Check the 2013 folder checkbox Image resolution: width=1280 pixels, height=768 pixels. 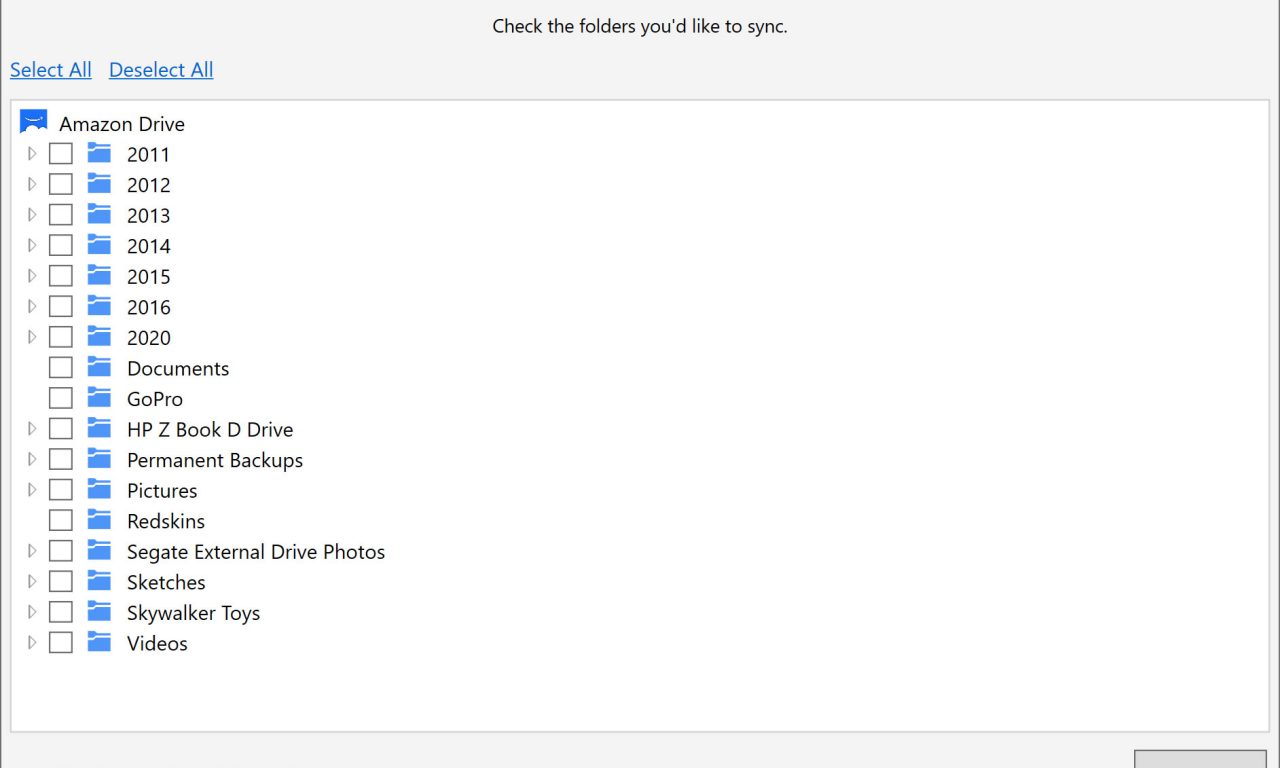(61, 215)
